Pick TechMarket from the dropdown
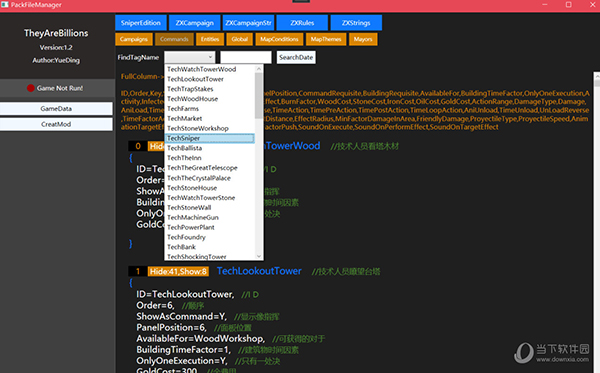600x373 pixels. 210,119
